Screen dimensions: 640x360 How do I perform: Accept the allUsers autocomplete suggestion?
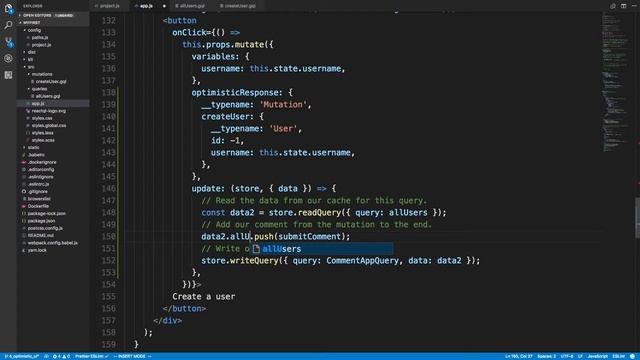pyautogui.click(x=322, y=249)
